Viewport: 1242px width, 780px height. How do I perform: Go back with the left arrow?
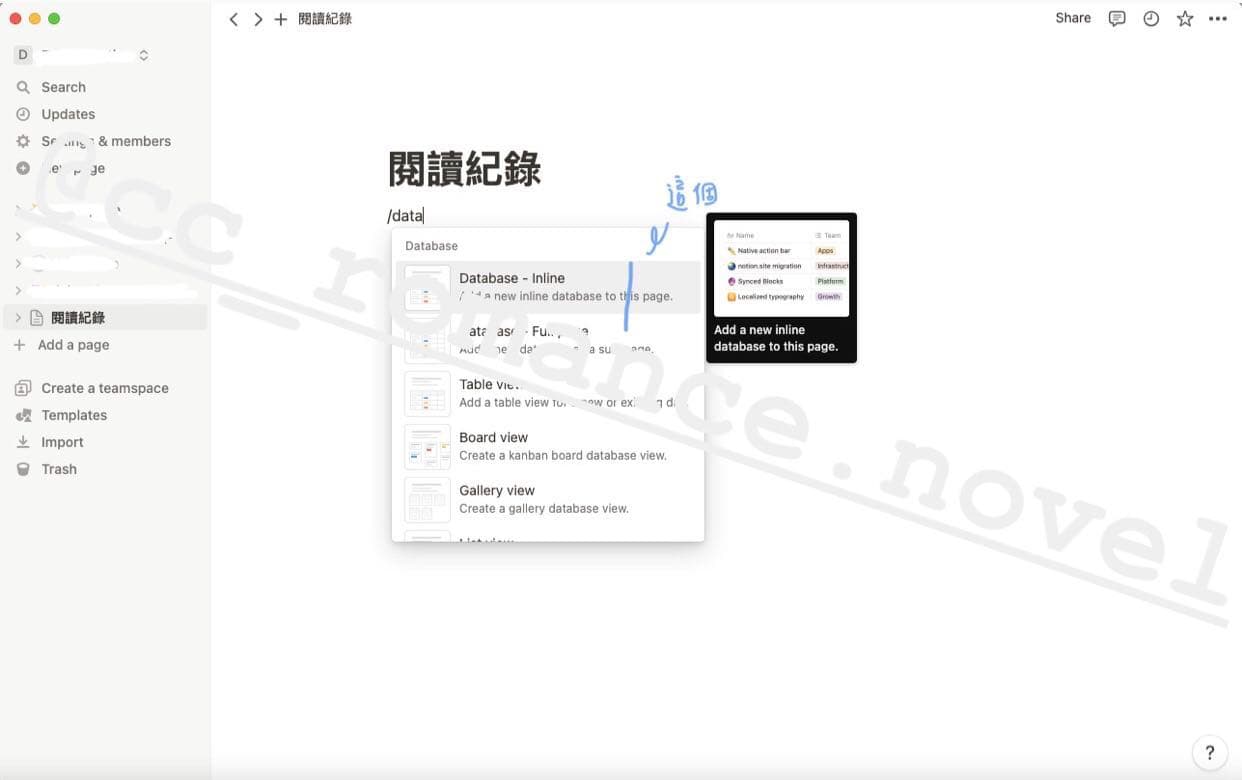pos(233,19)
